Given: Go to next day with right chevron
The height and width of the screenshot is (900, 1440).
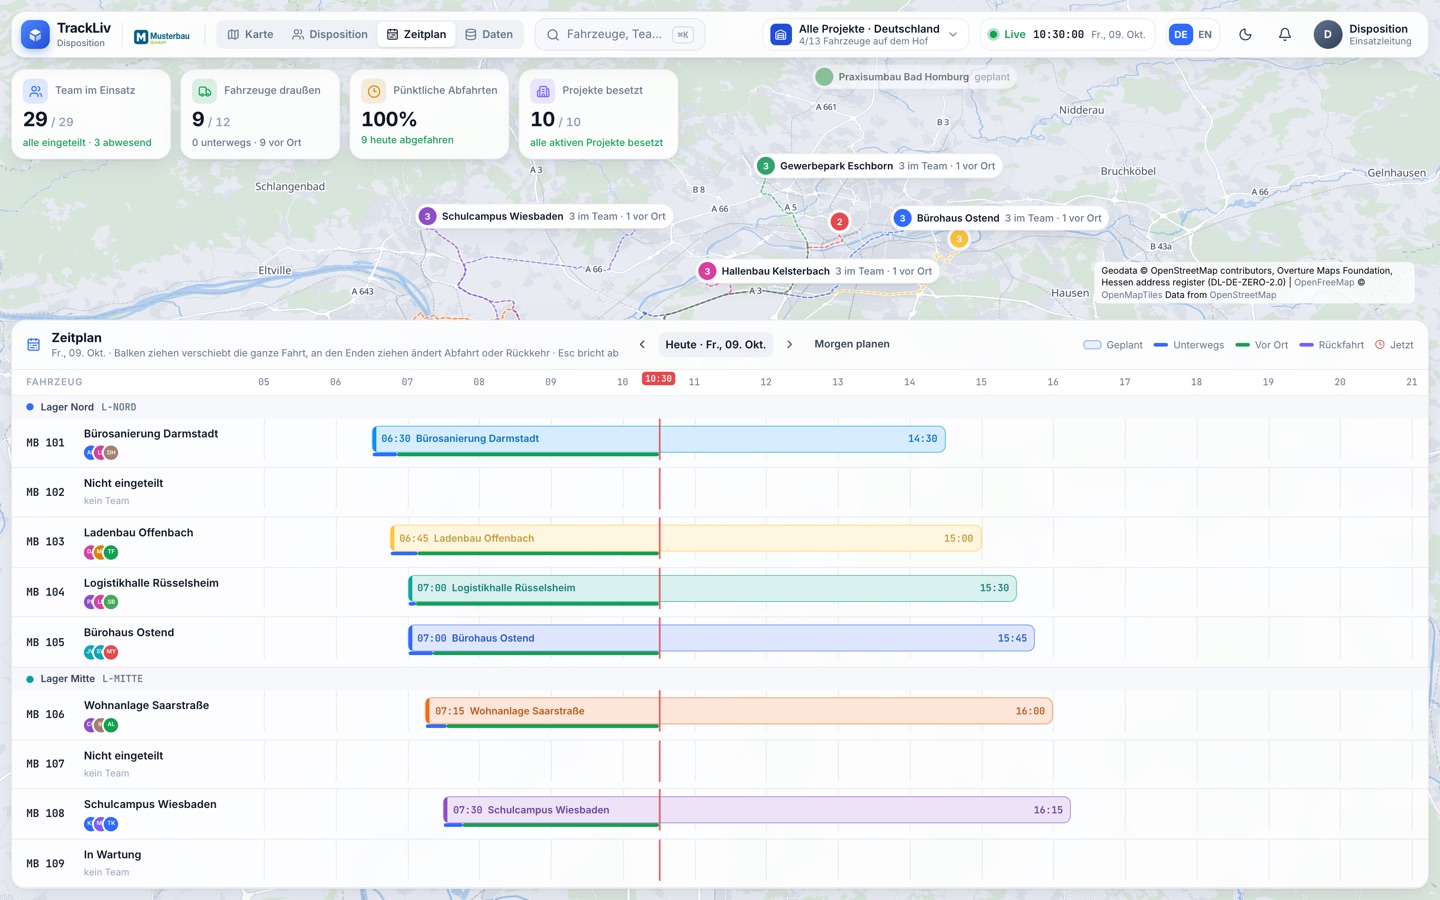Looking at the screenshot, I should tap(789, 345).
